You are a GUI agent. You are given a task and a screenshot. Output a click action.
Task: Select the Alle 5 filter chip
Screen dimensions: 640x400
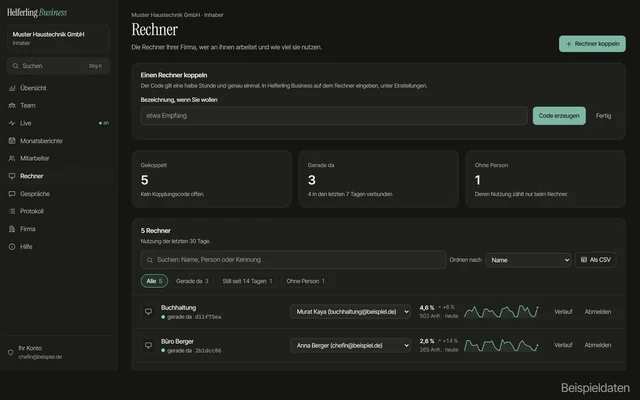tap(154, 281)
